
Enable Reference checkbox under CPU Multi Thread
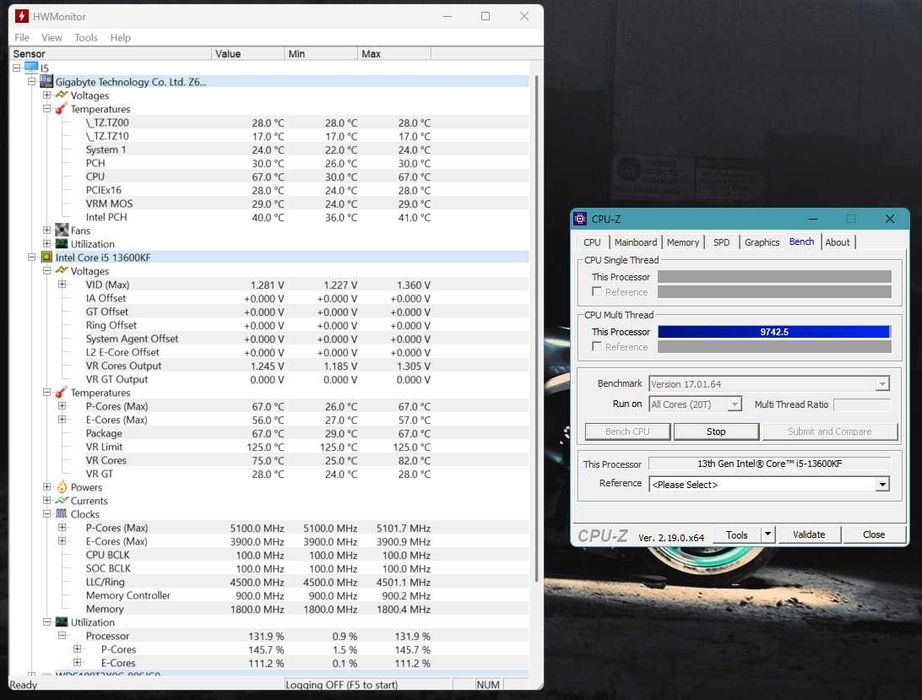click(597, 346)
